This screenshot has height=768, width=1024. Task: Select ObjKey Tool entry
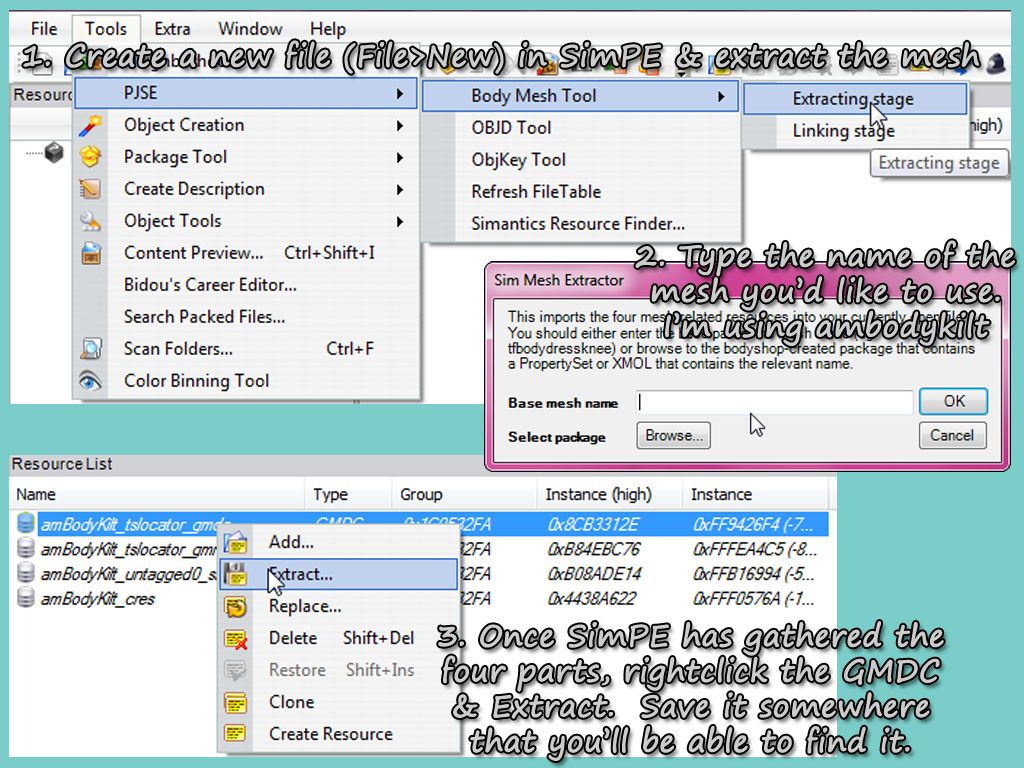pyautogui.click(x=581, y=160)
